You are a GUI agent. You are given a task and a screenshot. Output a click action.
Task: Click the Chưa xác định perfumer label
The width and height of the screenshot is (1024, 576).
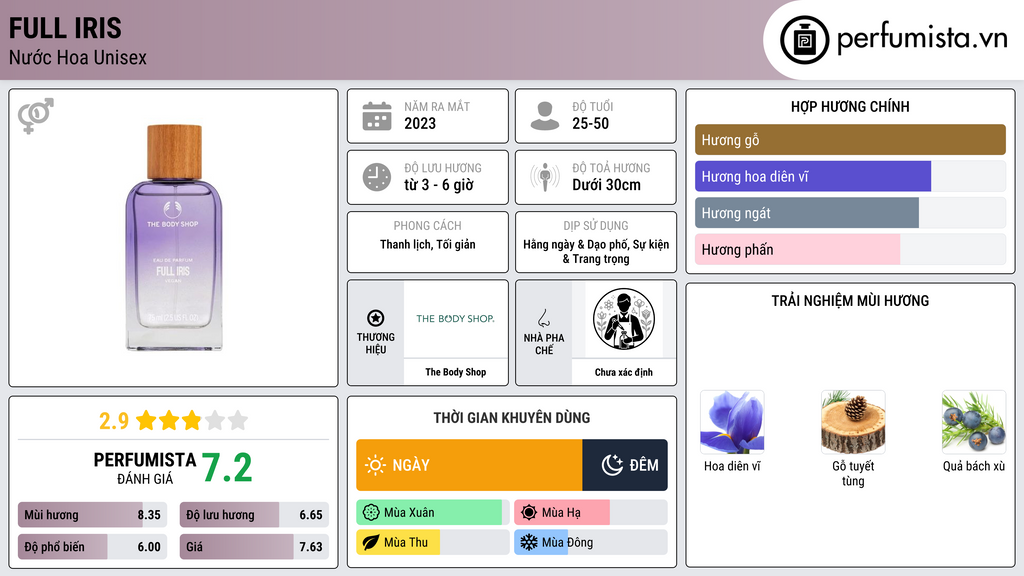point(624,372)
